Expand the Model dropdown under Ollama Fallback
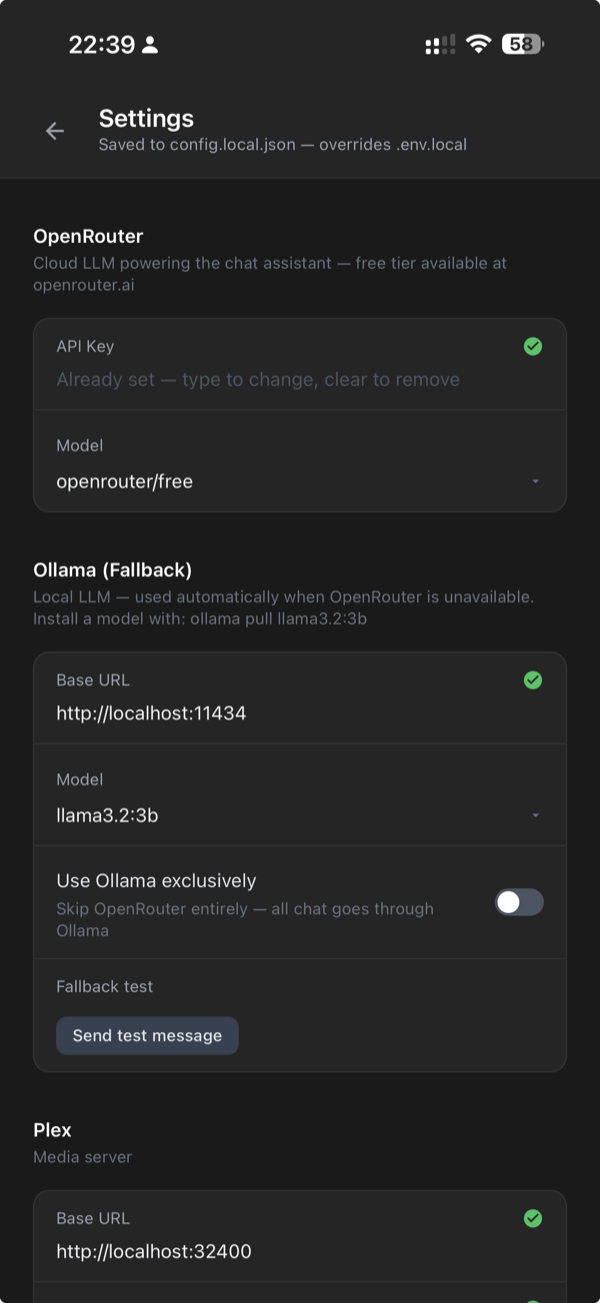Image resolution: width=600 pixels, height=1303 pixels. pos(537,815)
